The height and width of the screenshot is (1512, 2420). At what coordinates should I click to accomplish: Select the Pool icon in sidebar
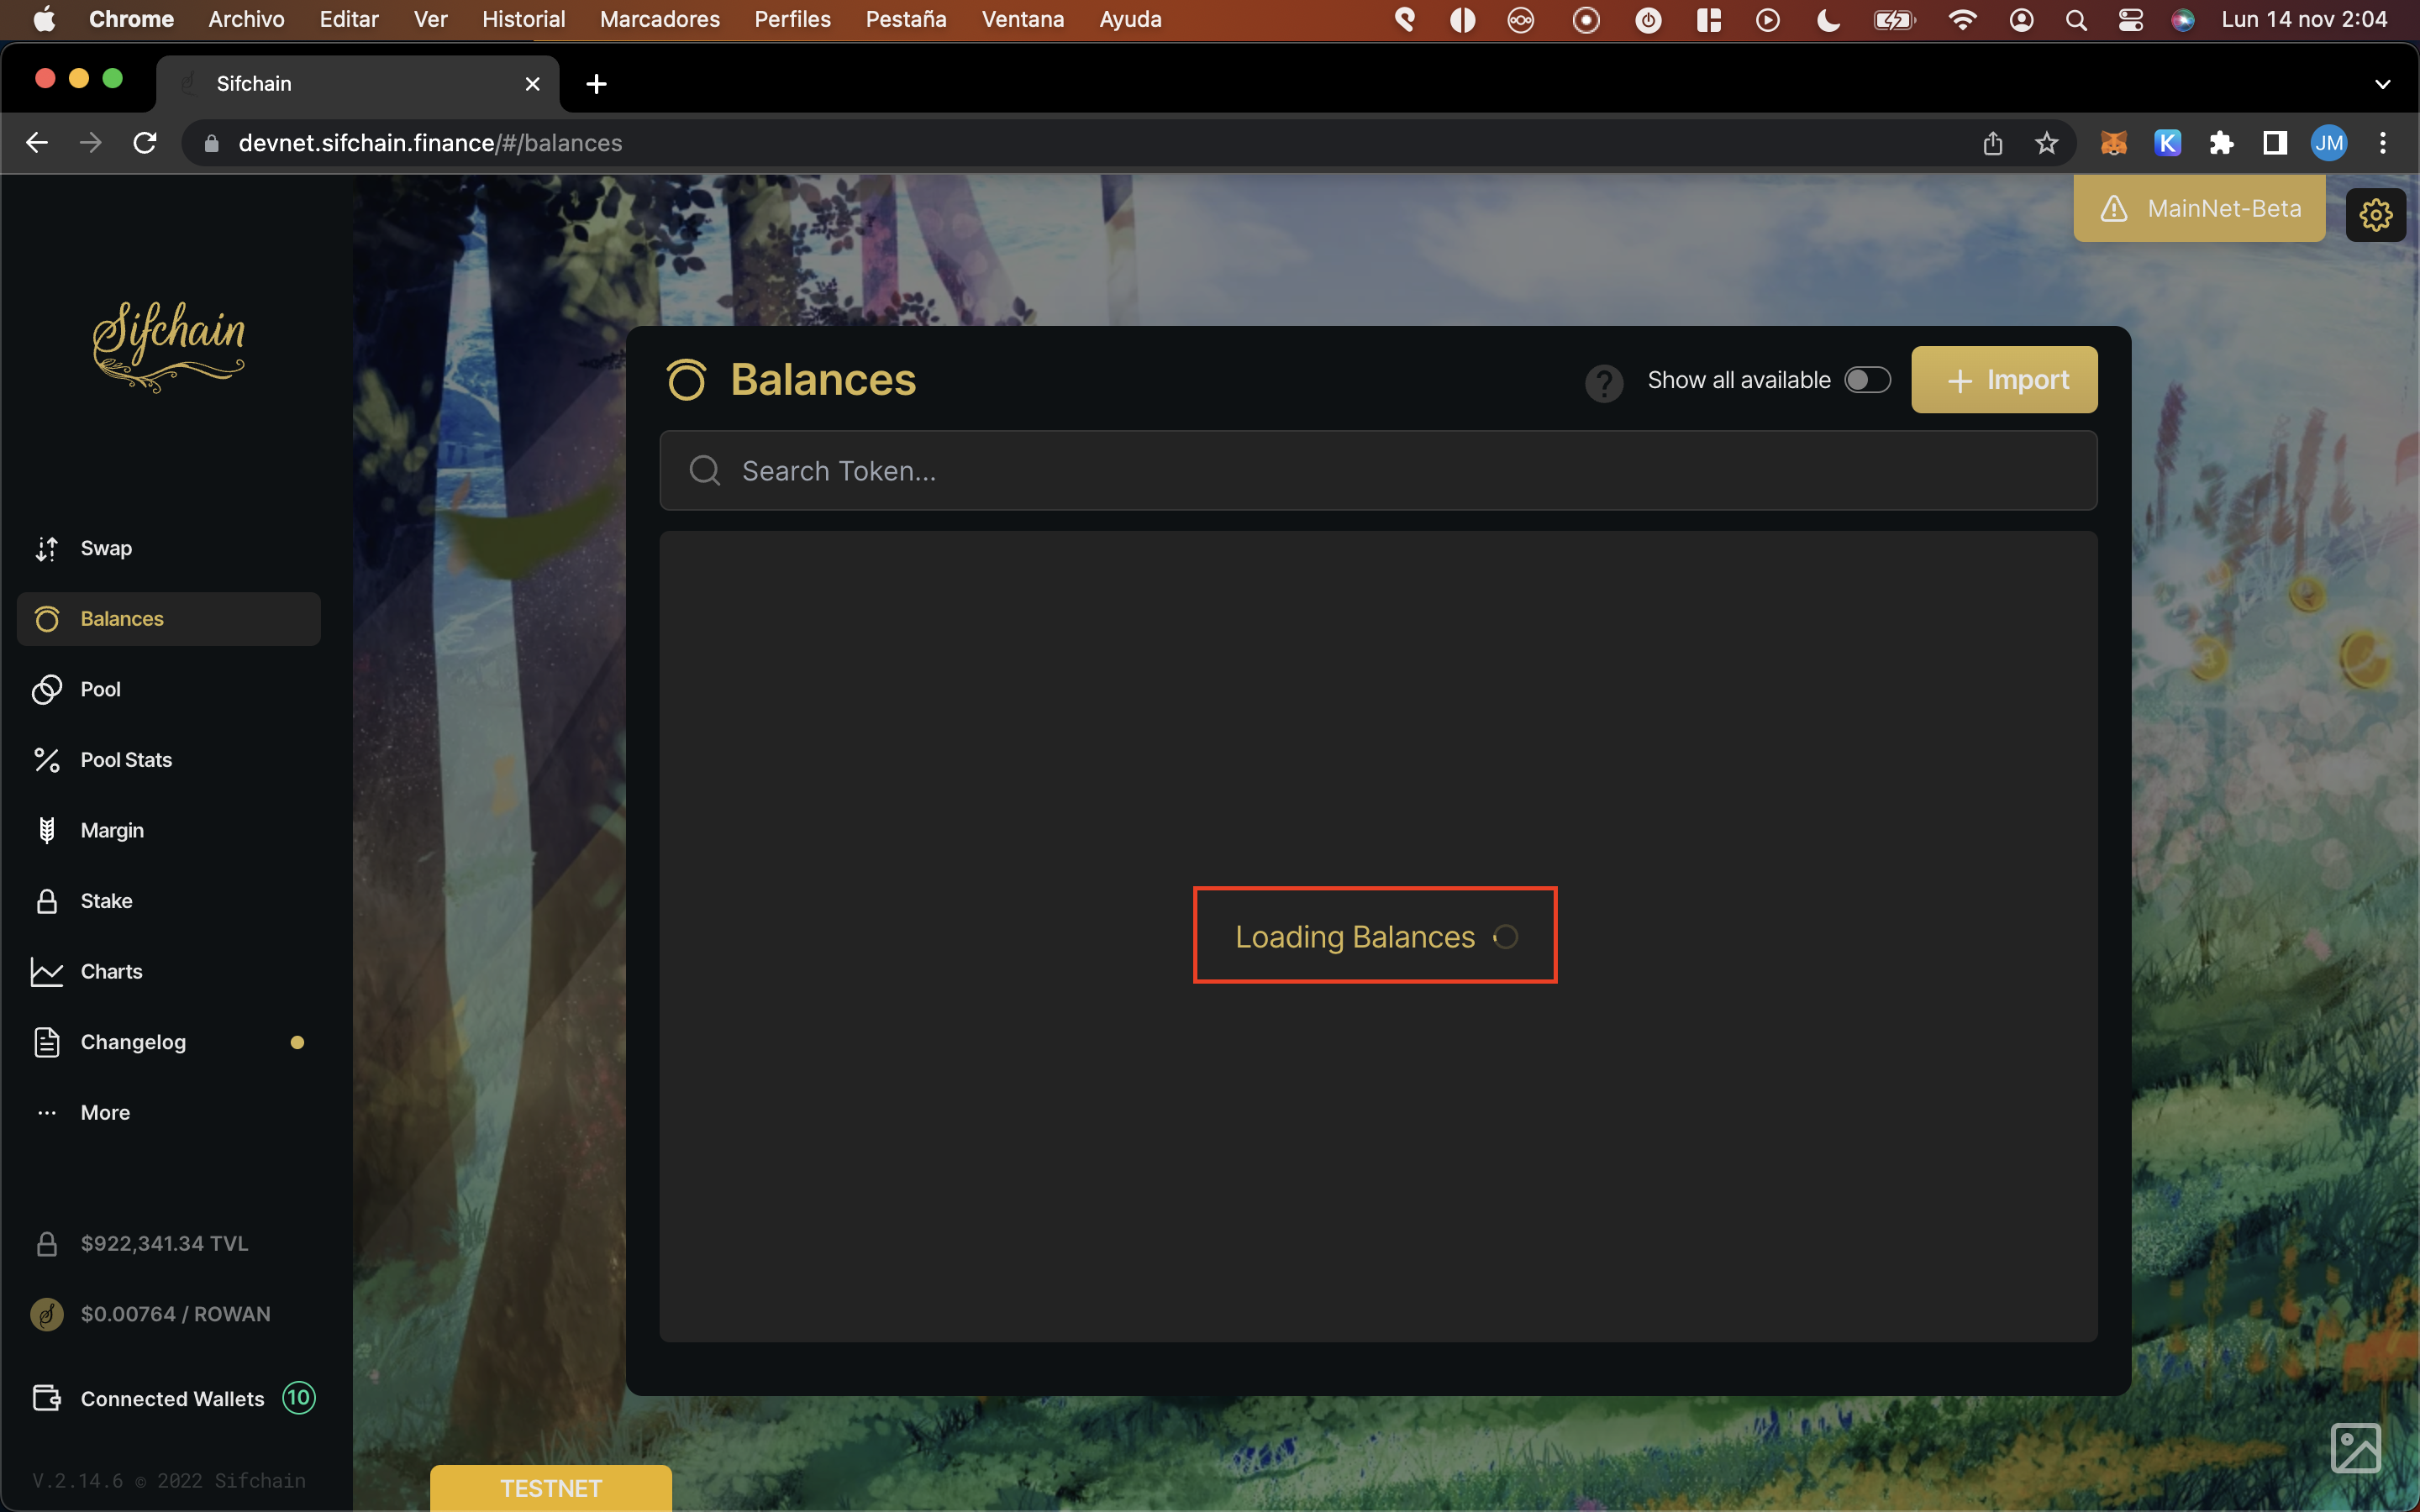(x=47, y=688)
